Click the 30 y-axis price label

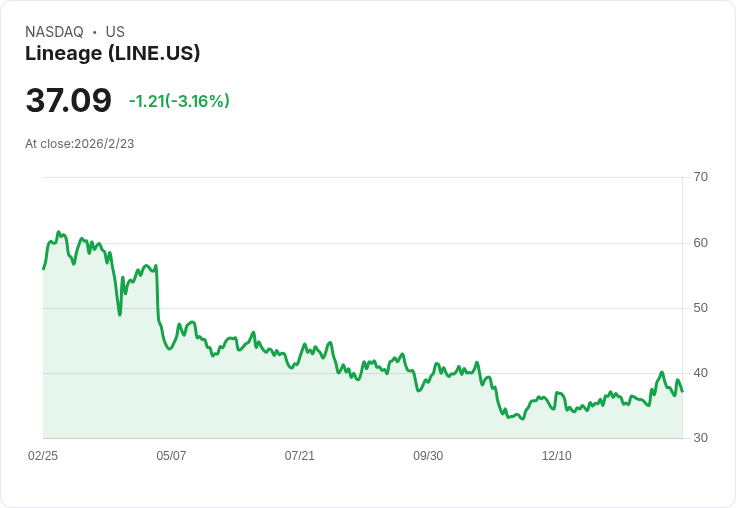pyautogui.click(x=700, y=438)
